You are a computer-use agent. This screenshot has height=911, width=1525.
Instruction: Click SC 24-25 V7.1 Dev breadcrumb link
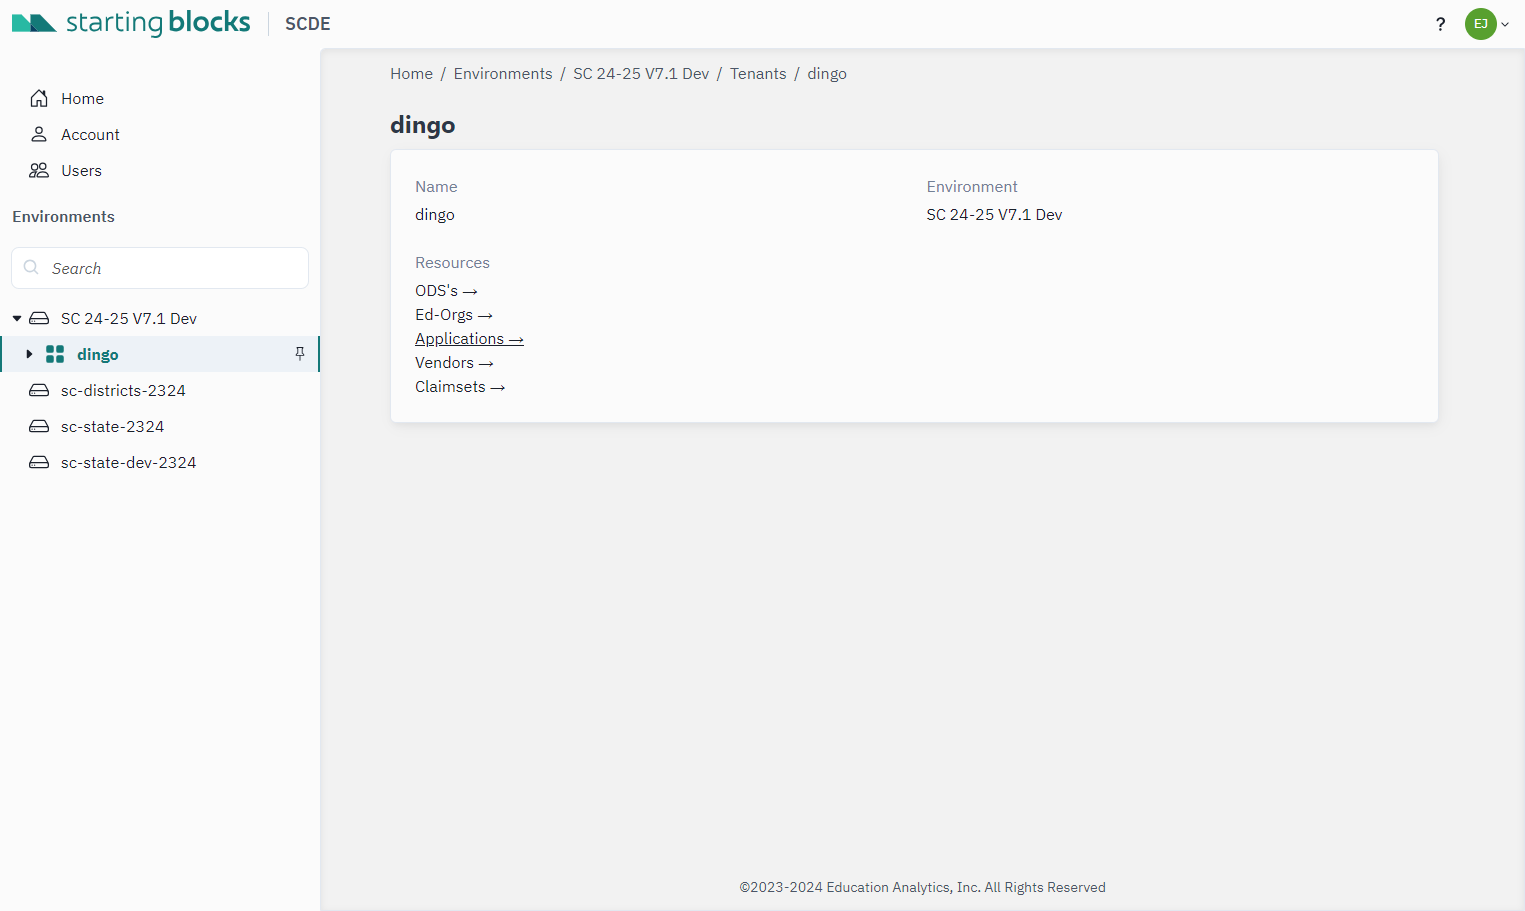(x=641, y=74)
